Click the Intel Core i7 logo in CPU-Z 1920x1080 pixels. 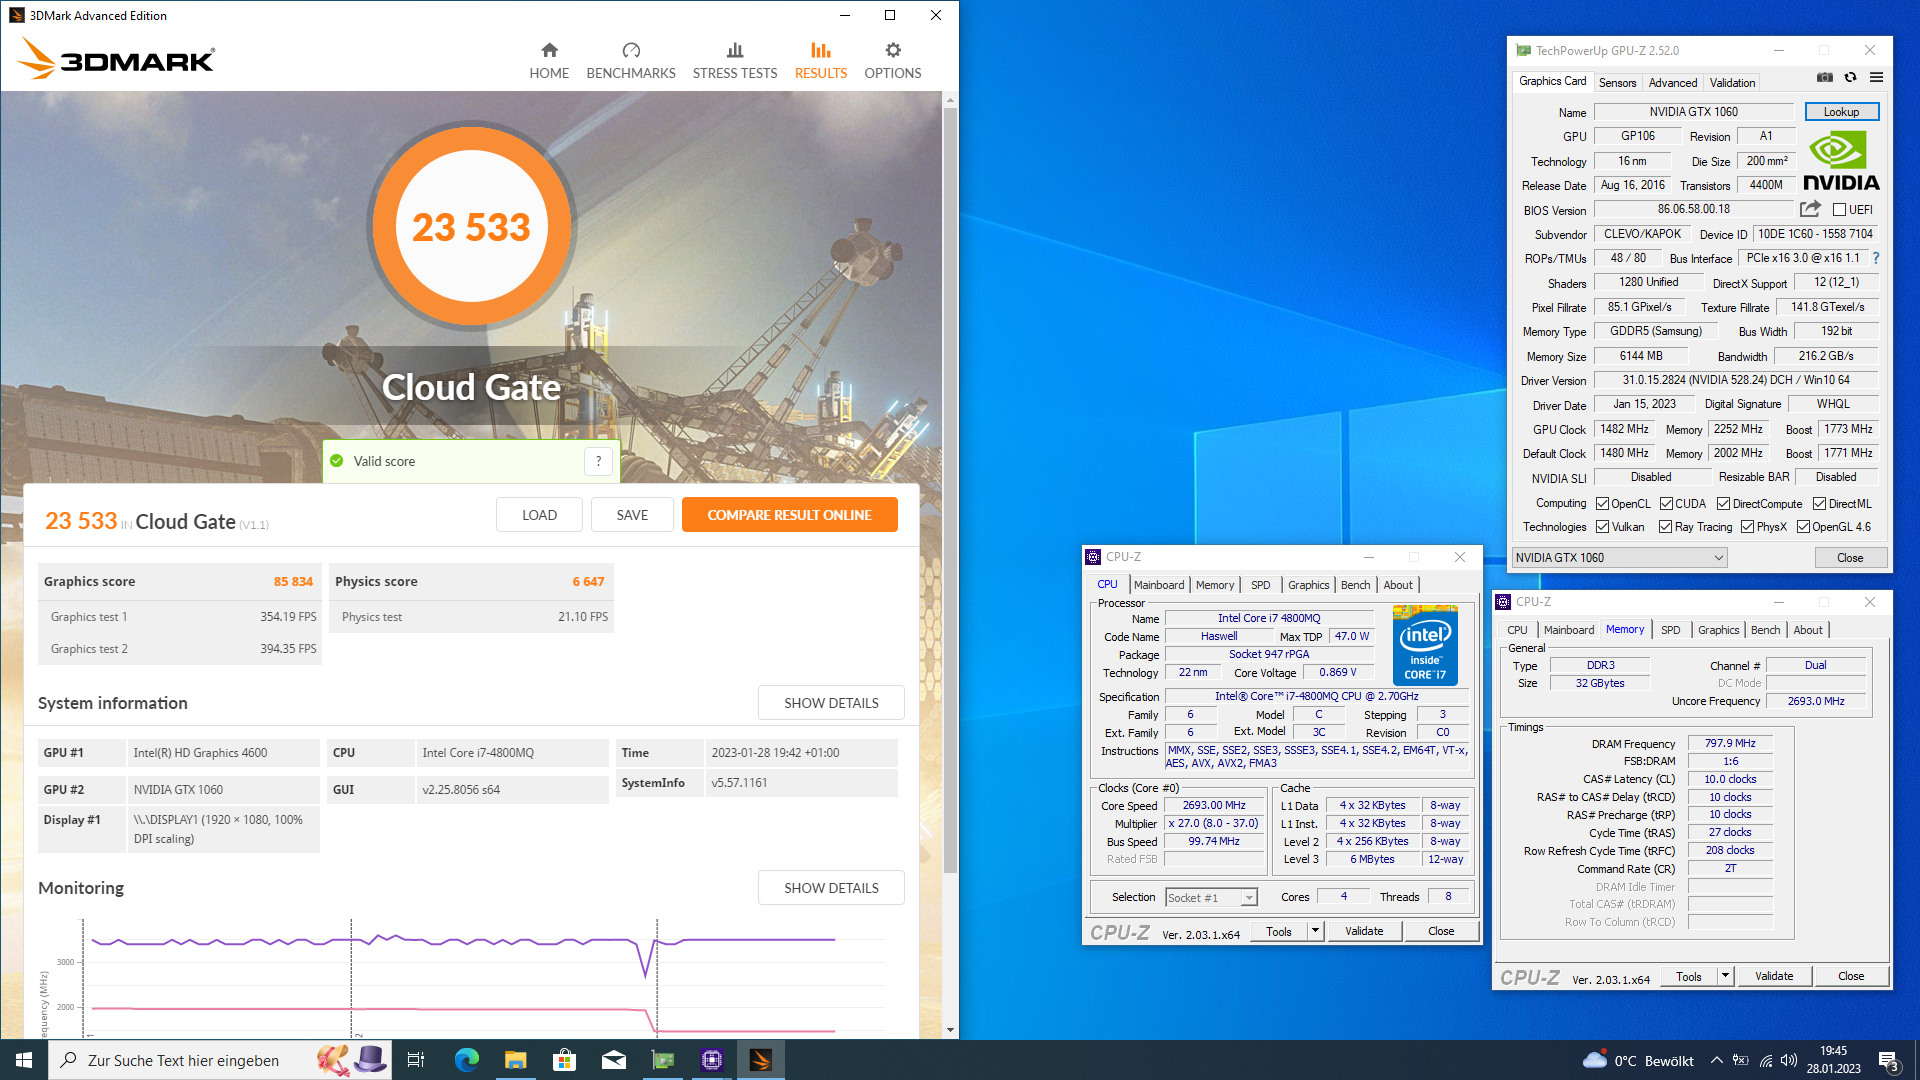[x=1425, y=645]
